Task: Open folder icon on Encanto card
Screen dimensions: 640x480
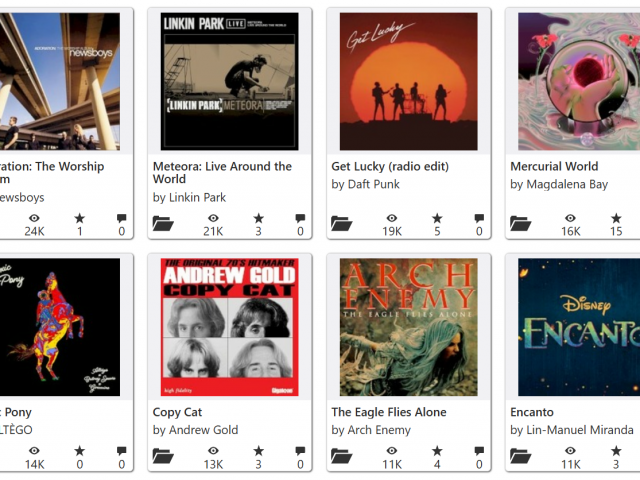Action: 520,456
